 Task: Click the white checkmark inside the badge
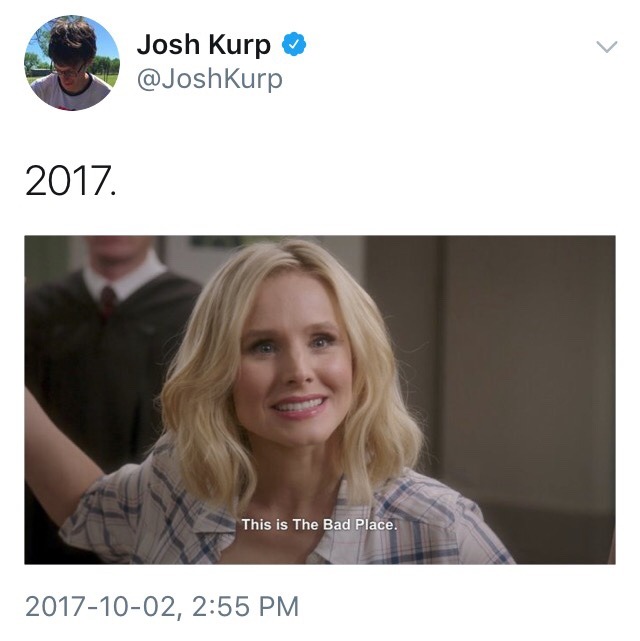pos(294,44)
